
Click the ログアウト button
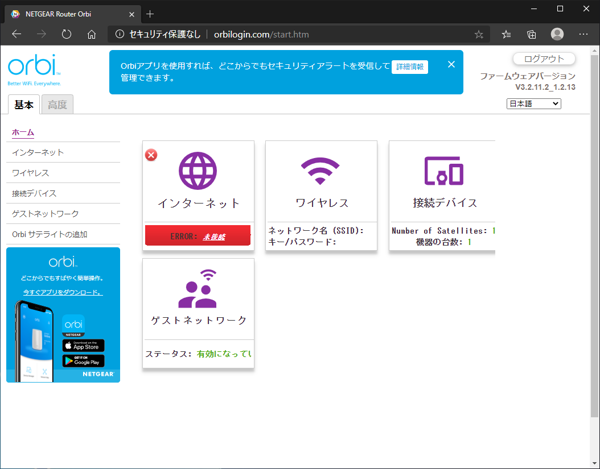pyautogui.click(x=544, y=59)
